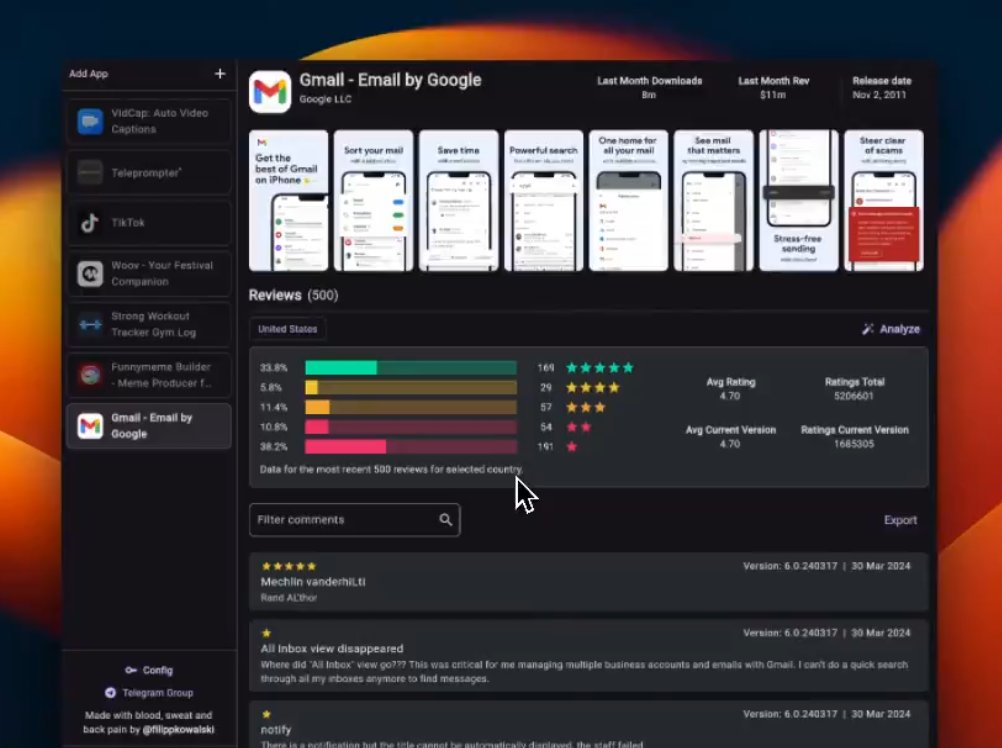Image resolution: width=1002 pixels, height=748 pixels.
Task: Click the 'notify' review title
Action: coord(275,729)
